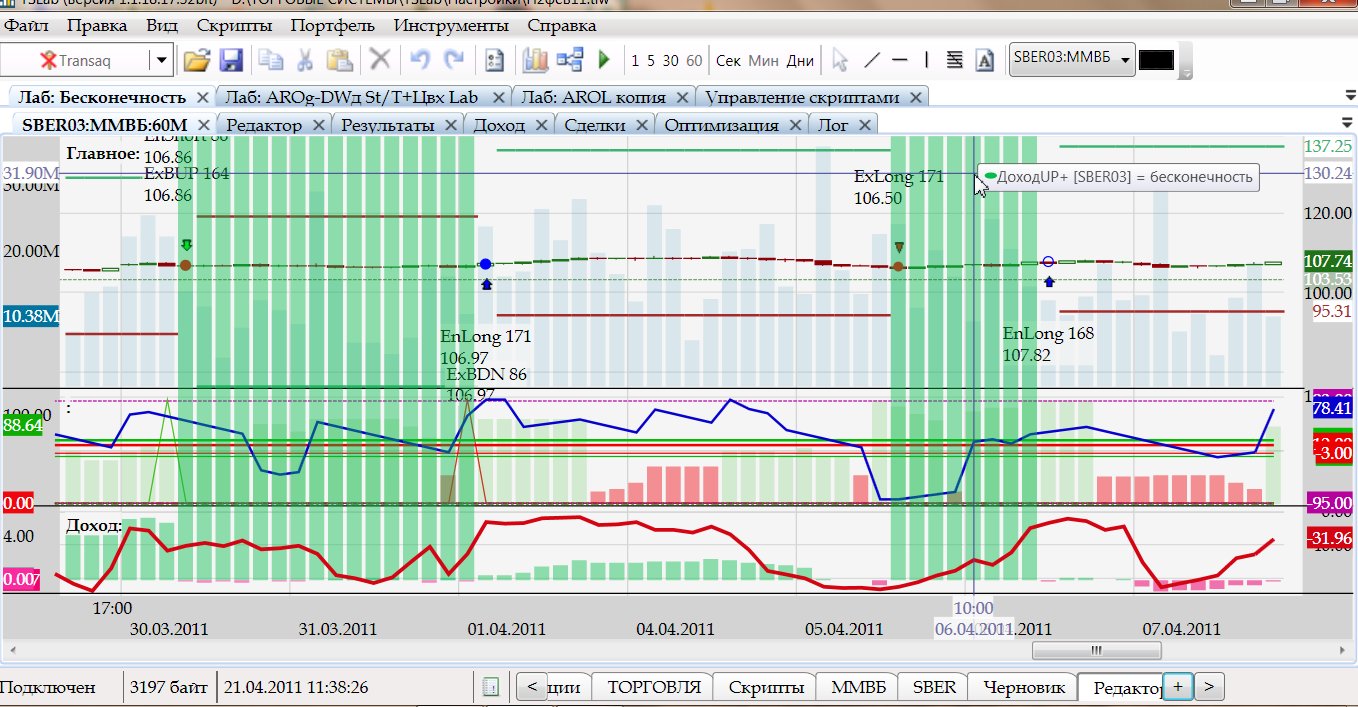Select the horizontal line drawing tool
1358x707 pixels.
[899, 60]
